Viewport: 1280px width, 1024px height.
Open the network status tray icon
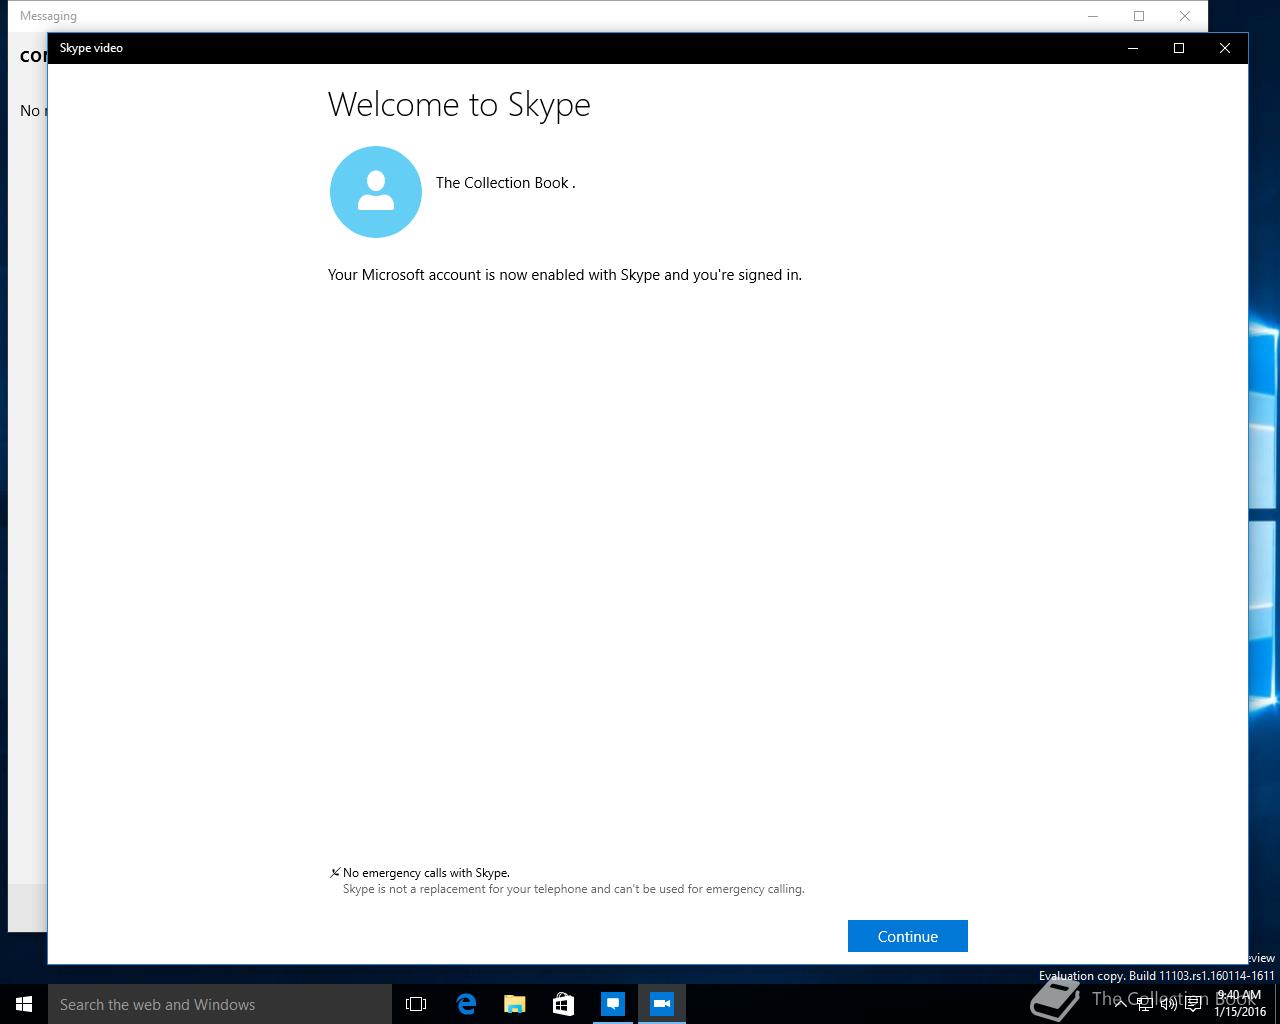click(1144, 1004)
